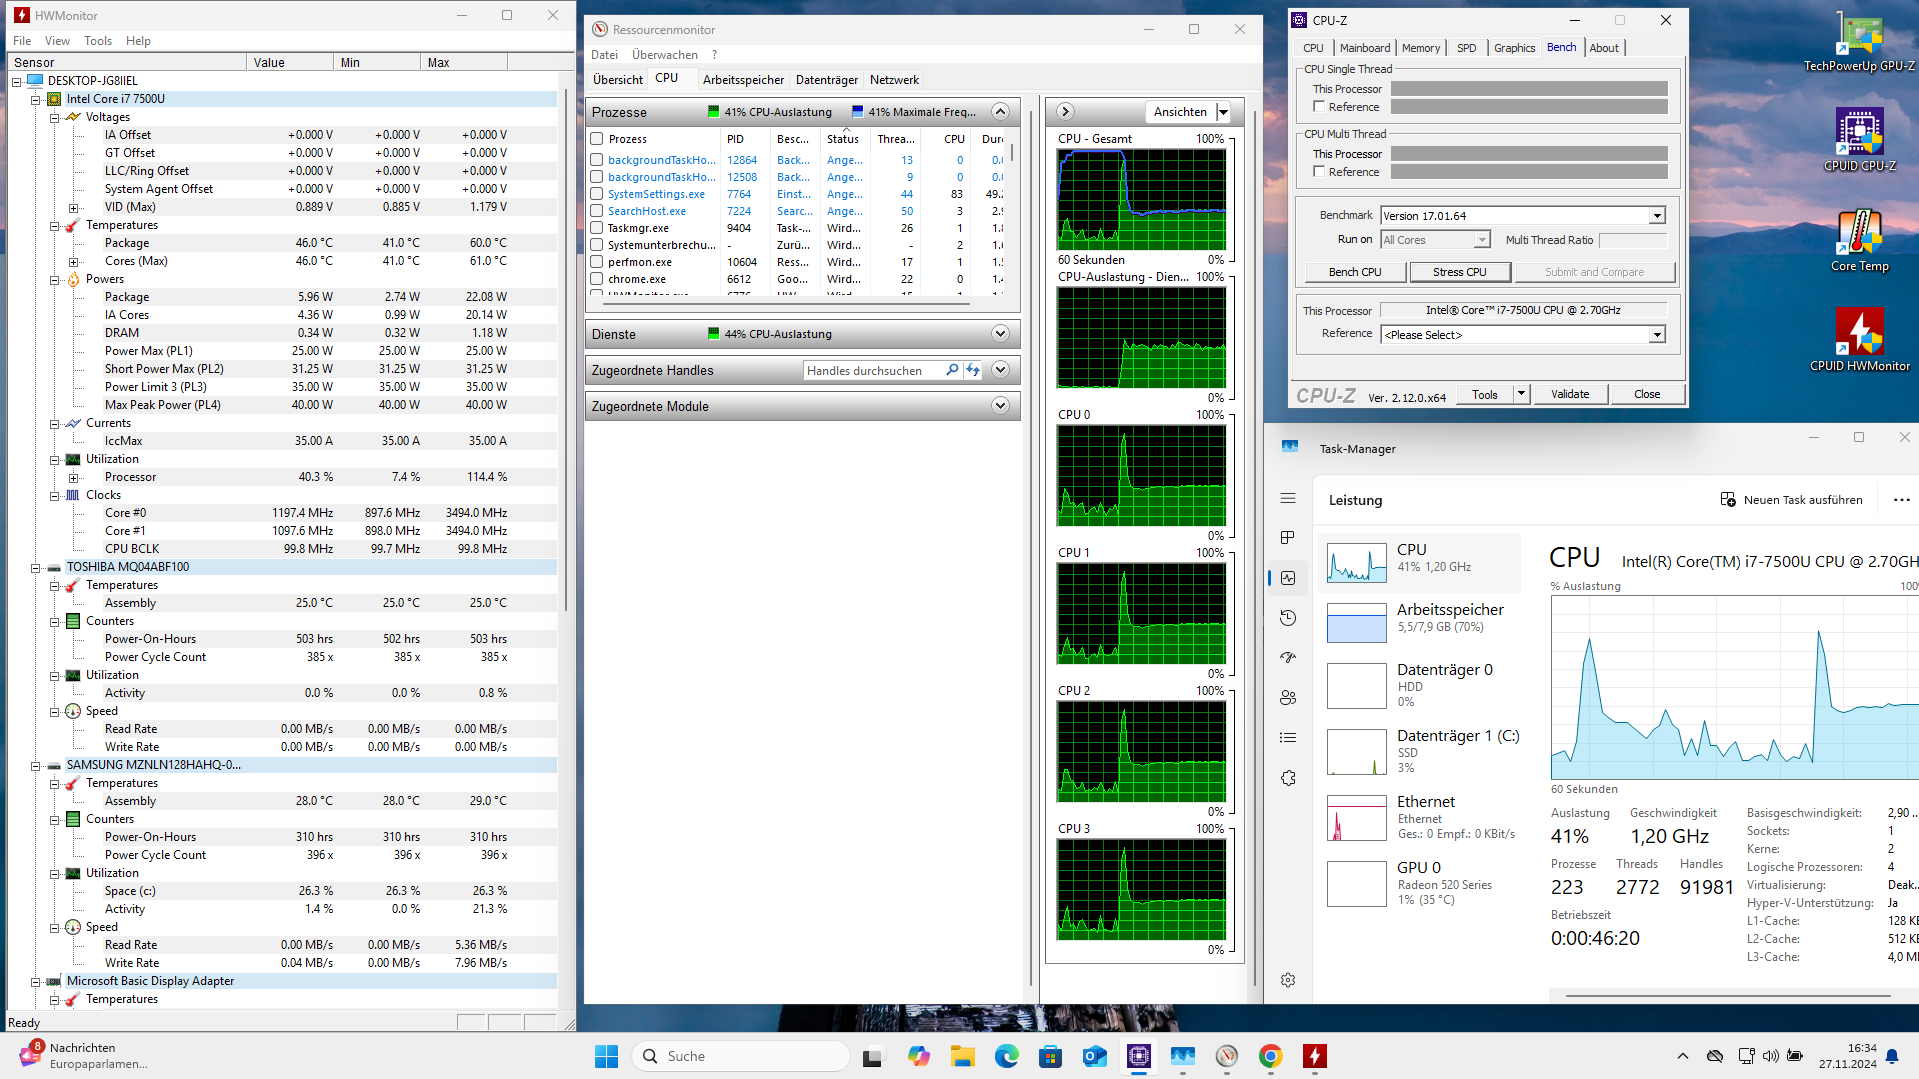Check the backgroundTaskHost PID 12508 checkbox
The width and height of the screenshot is (1919, 1079).
pyautogui.click(x=597, y=177)
